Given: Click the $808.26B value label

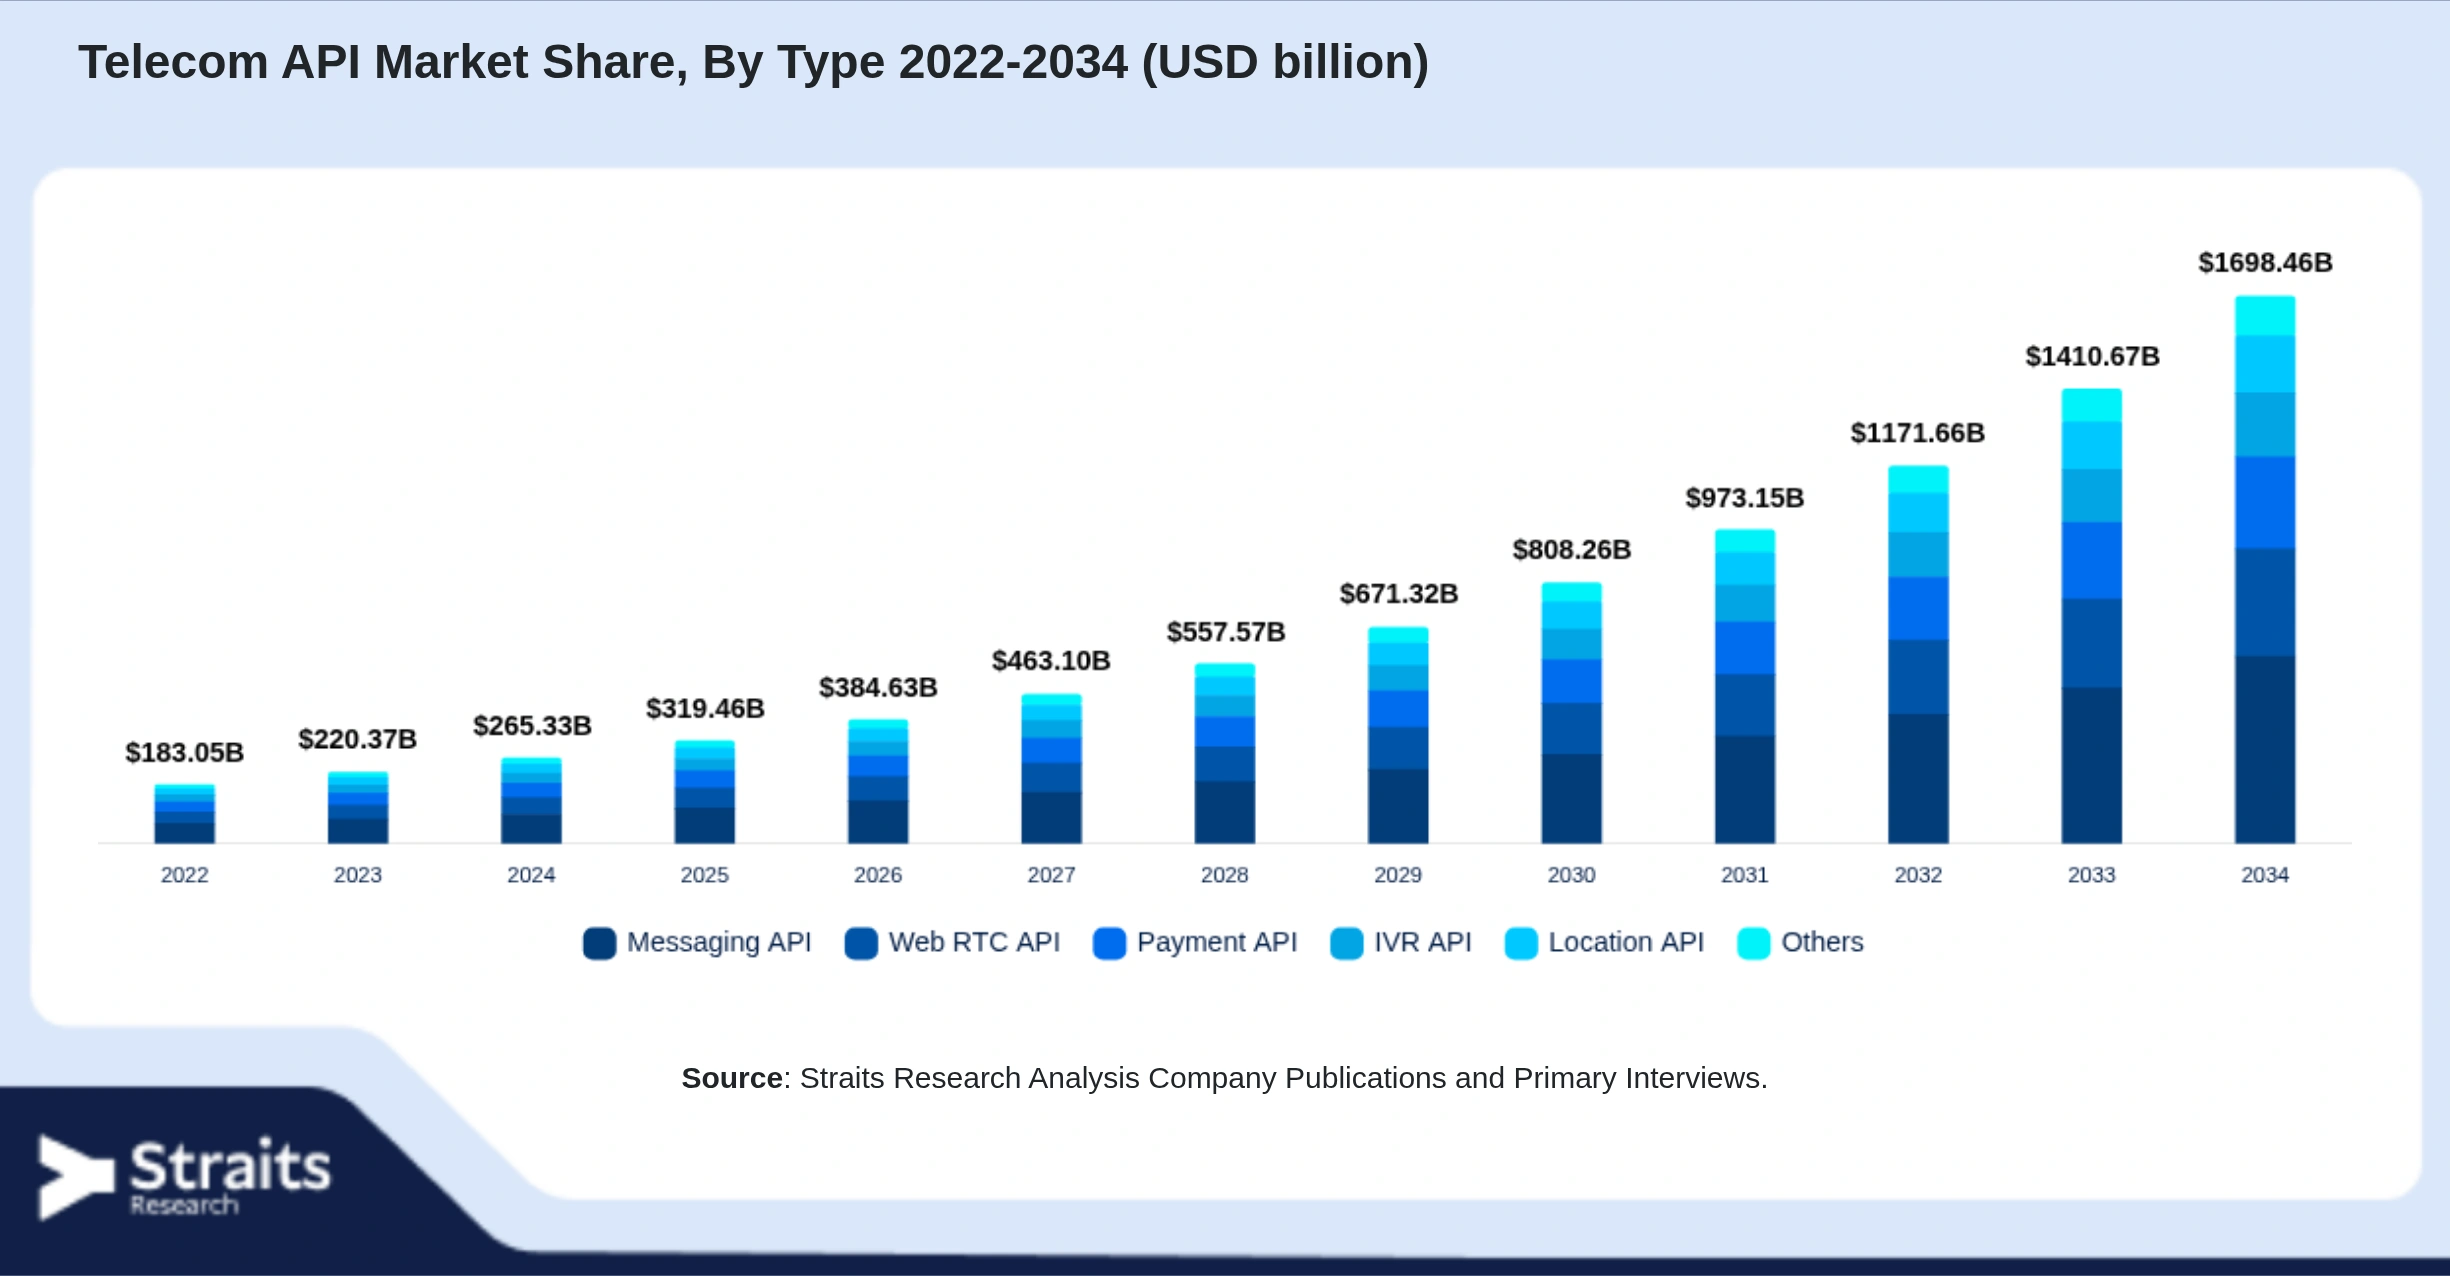Looking at the screenshot, I should coord(1572,550).
